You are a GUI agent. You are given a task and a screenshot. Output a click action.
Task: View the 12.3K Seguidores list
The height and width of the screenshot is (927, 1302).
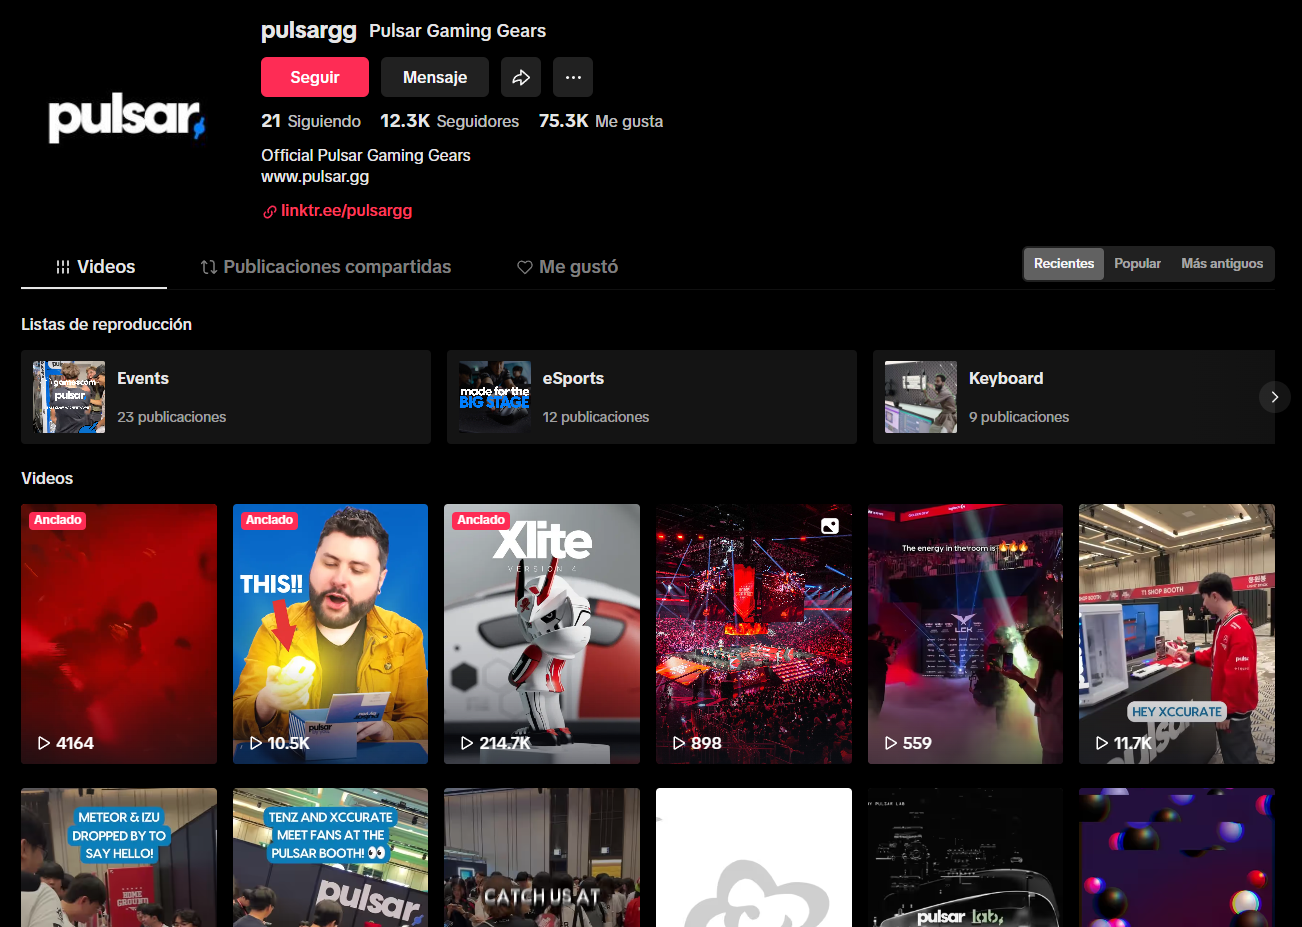pos(450,121)
